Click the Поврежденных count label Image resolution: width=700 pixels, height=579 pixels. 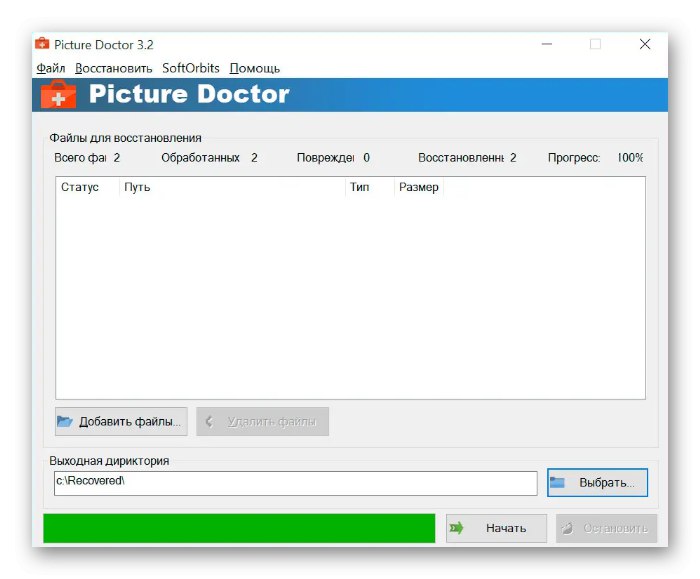point(325,158)
